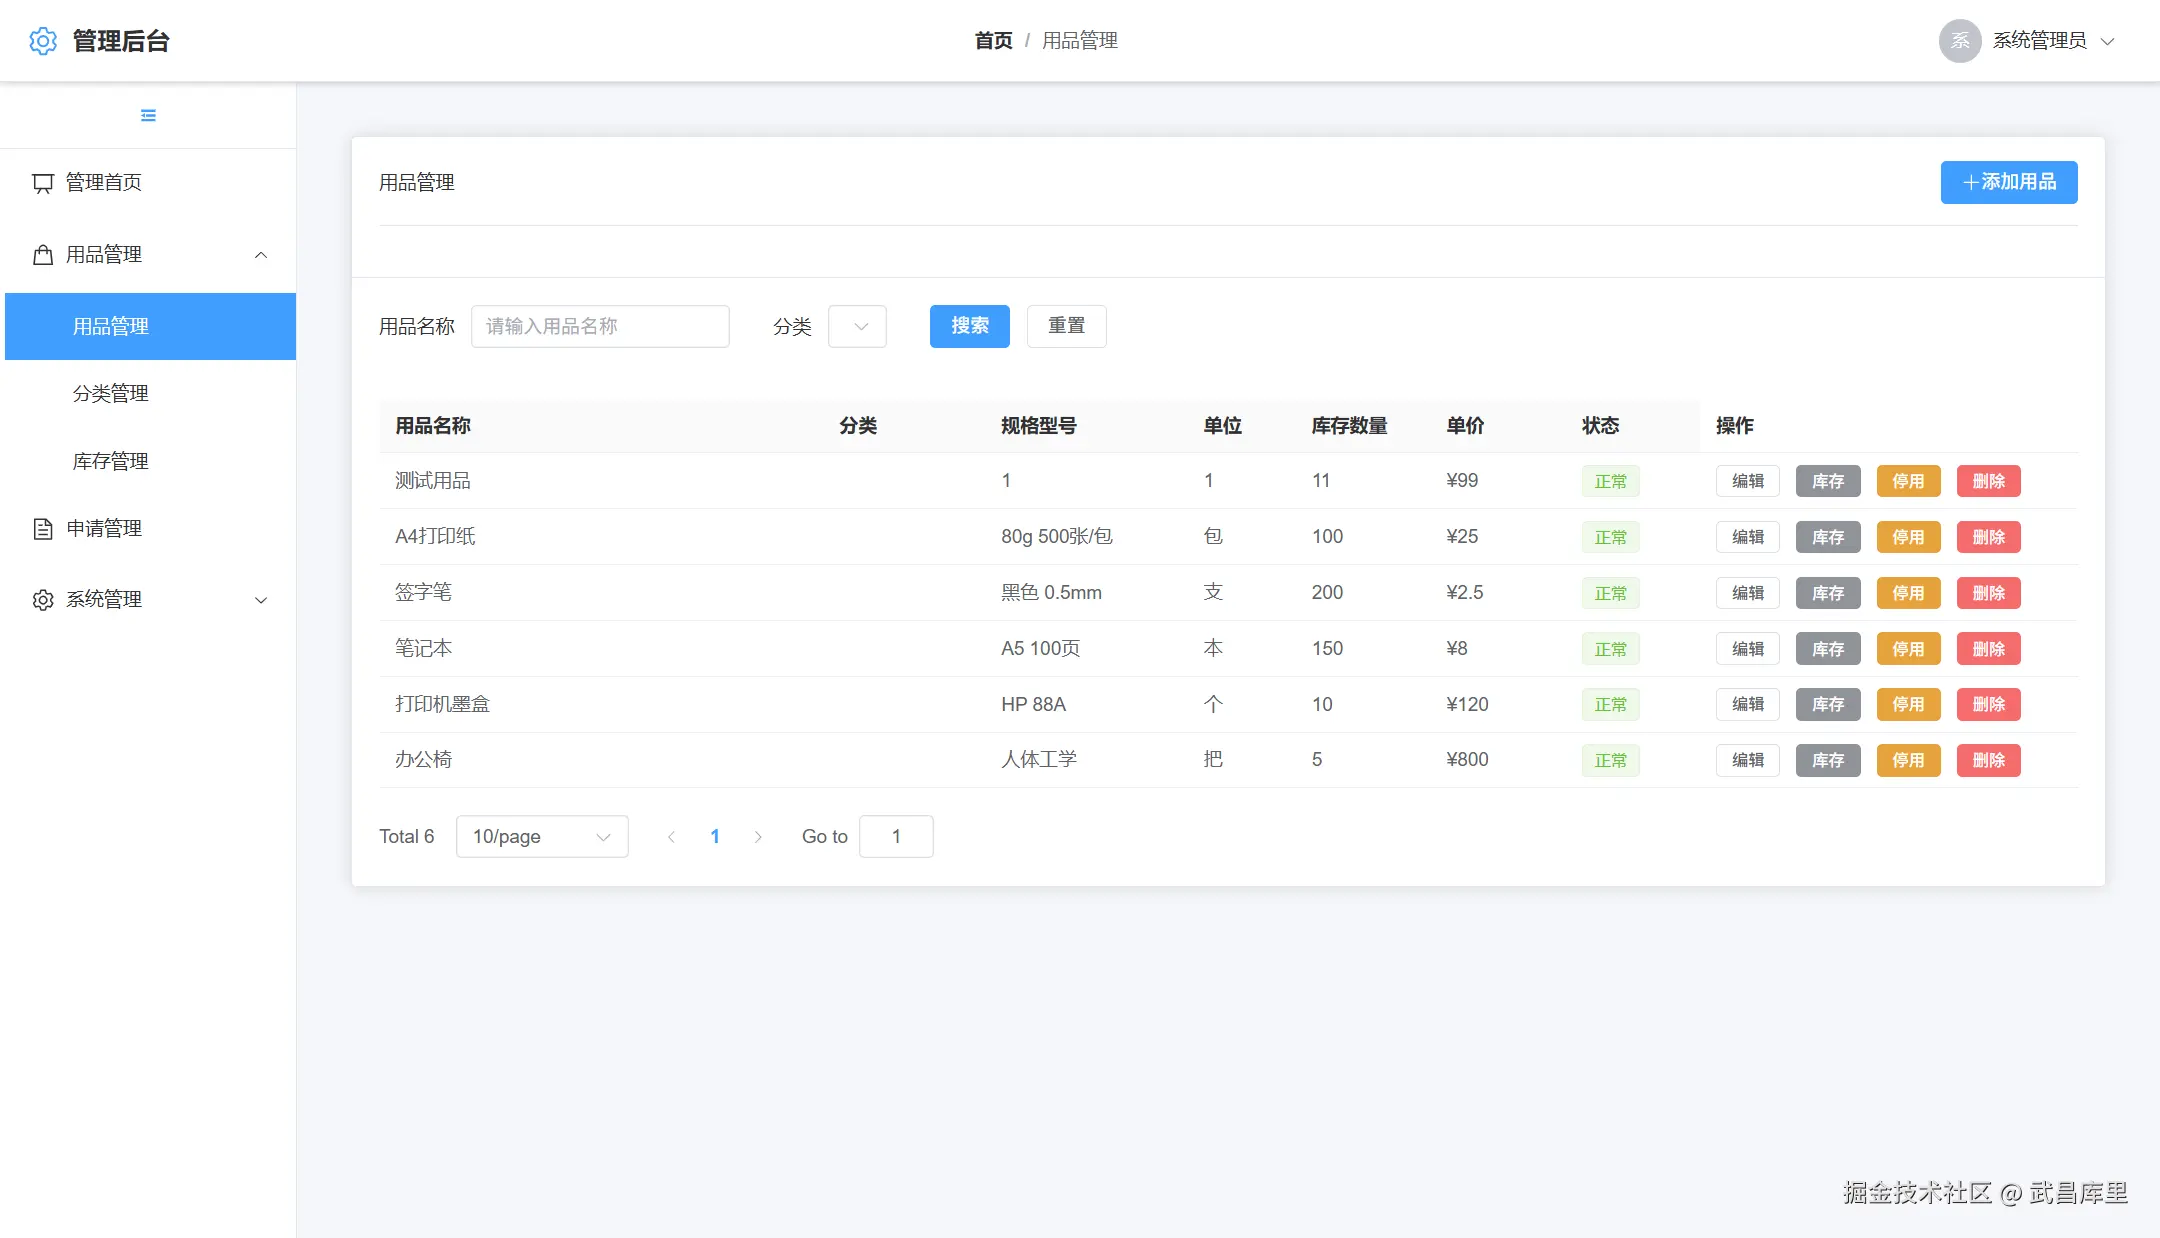2160x1238 pixels.
Task: Open the 分类 filter dropdown
Action: pyautogui.click(x=857, y=327)
